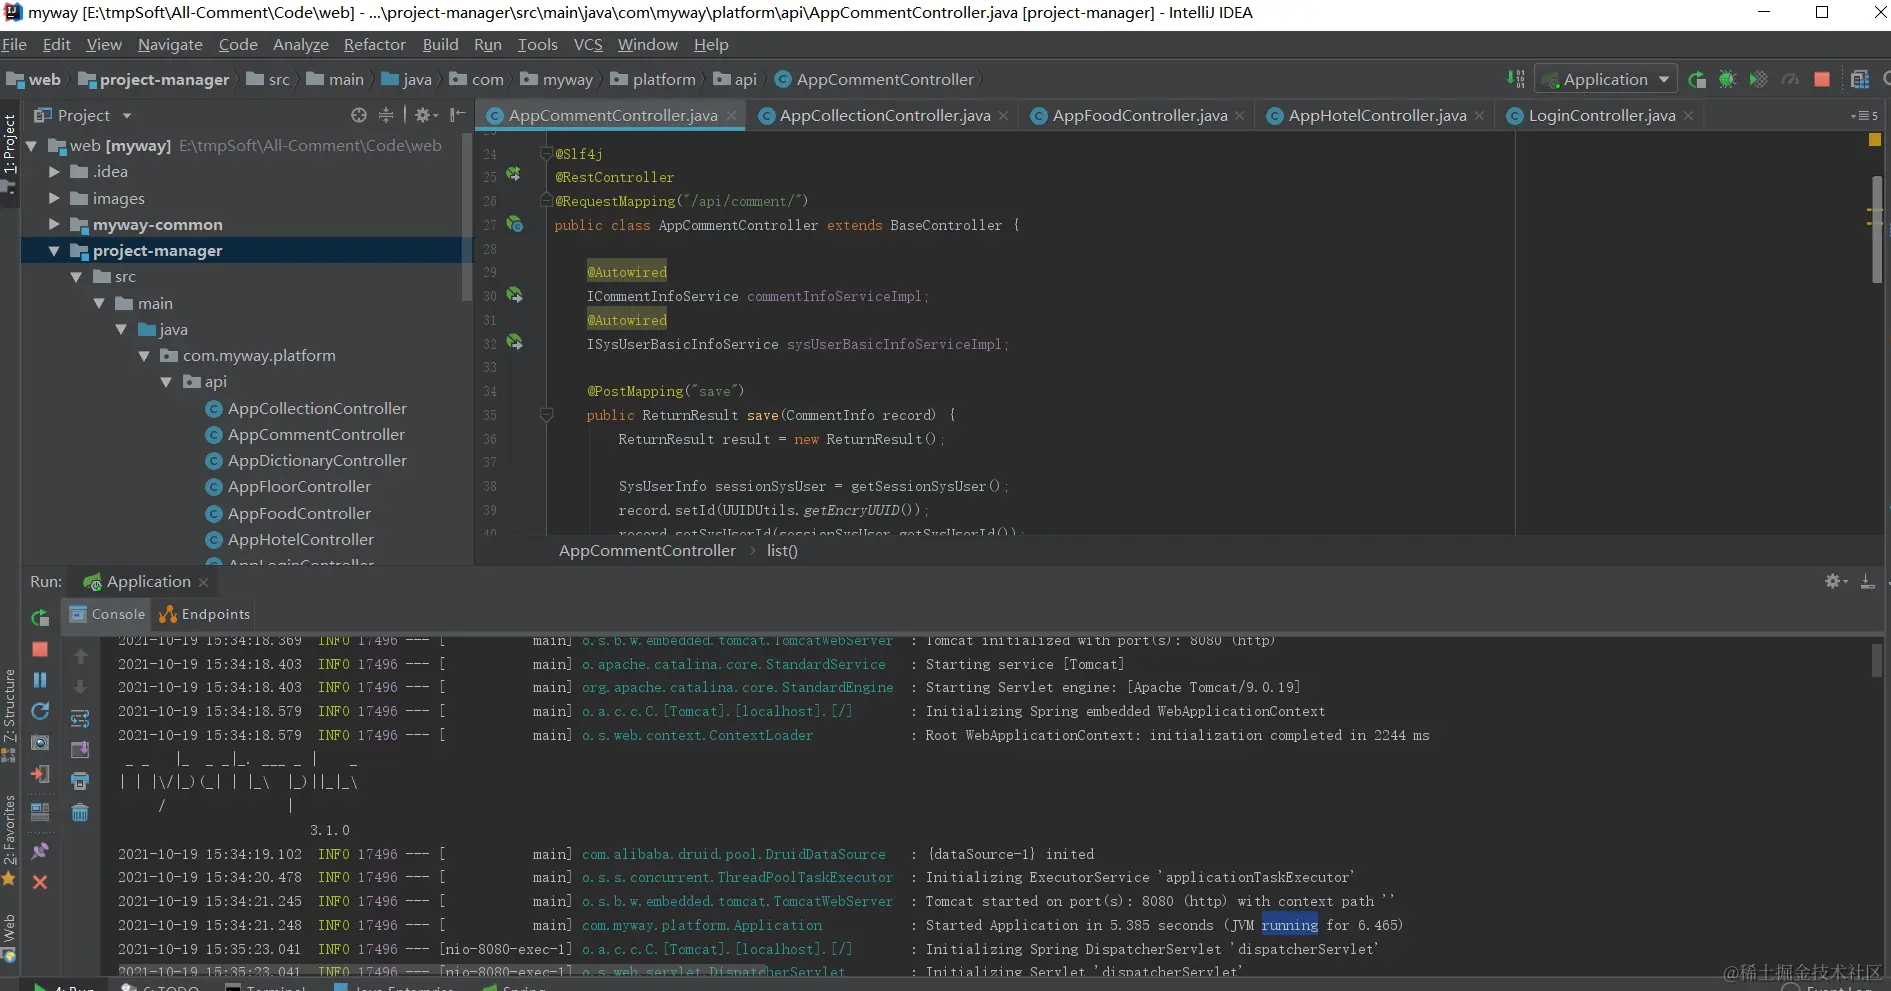Stop process in Run panel

40,649
